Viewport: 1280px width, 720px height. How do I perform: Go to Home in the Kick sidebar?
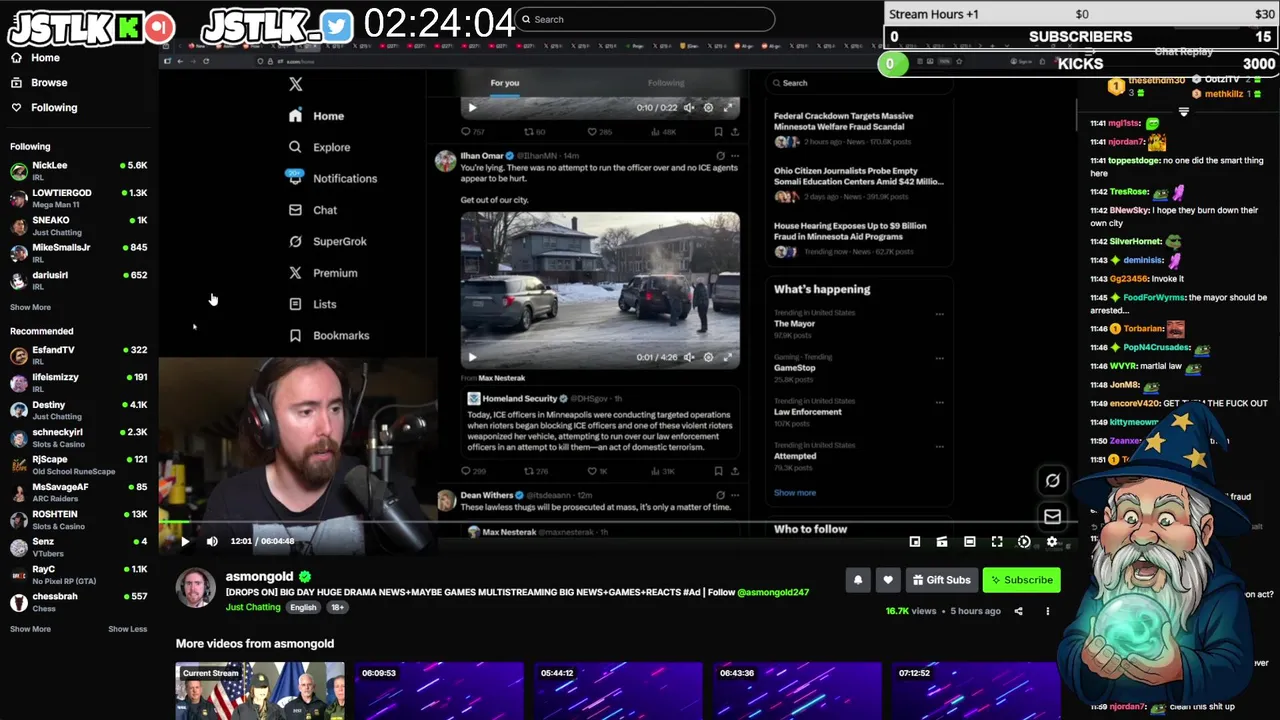click(45, 58)
